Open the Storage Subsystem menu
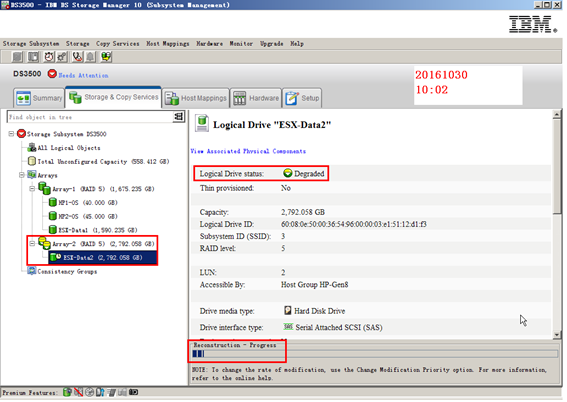The image size is (567, 402). pyautogui.click(x=31, y=44)
